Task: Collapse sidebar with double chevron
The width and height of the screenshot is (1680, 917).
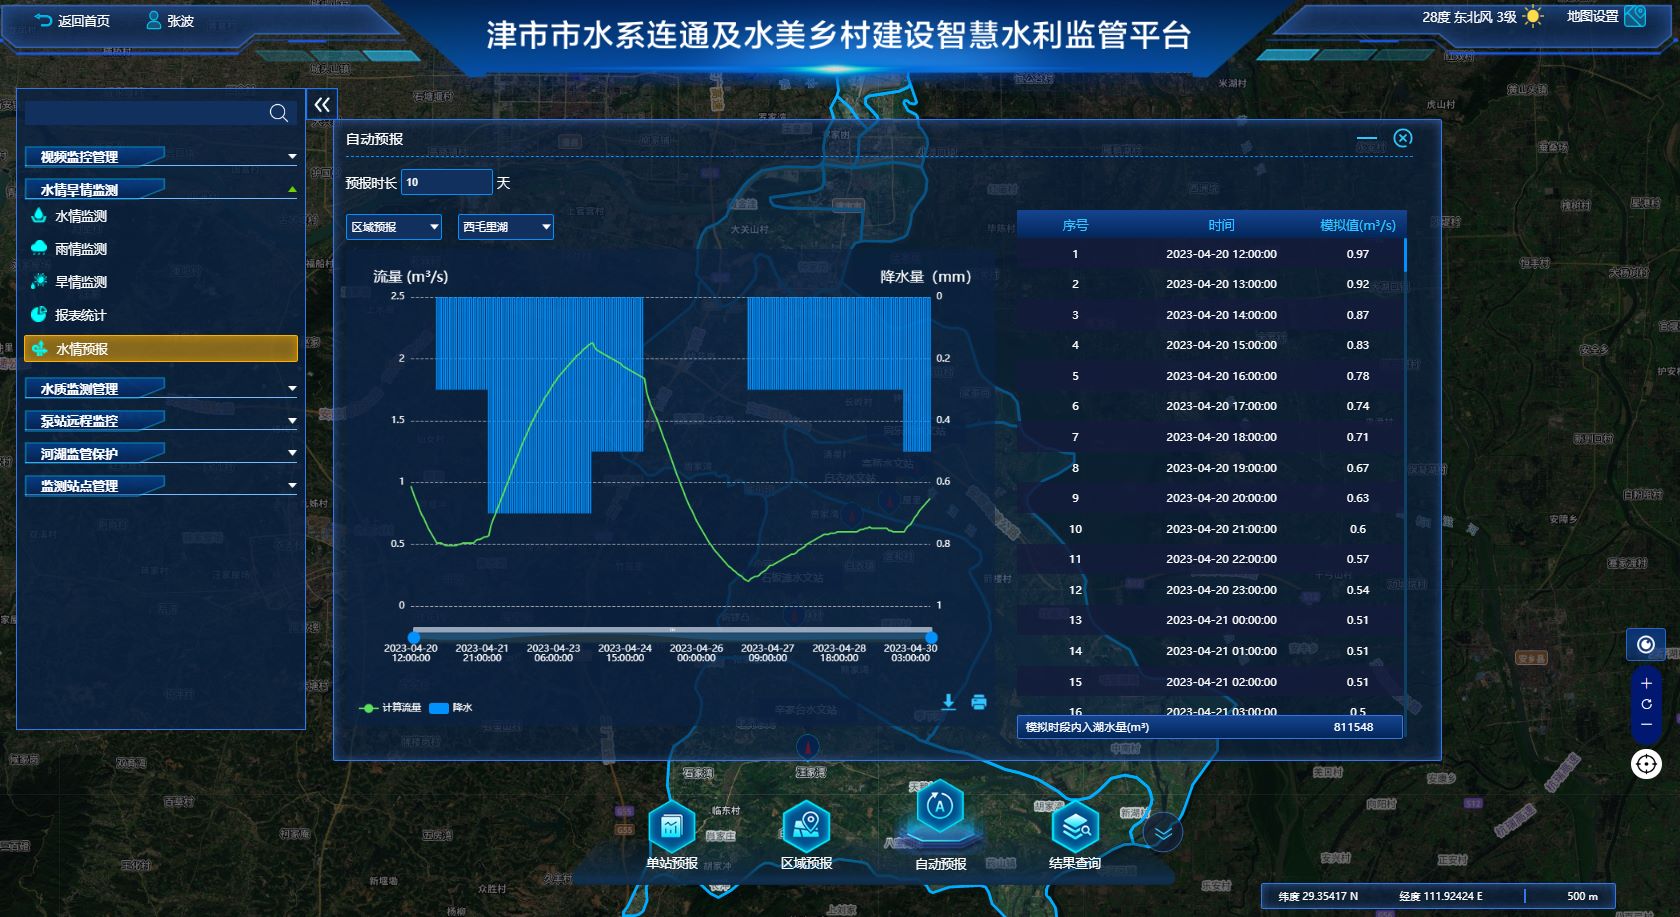Action: point(322,104)
